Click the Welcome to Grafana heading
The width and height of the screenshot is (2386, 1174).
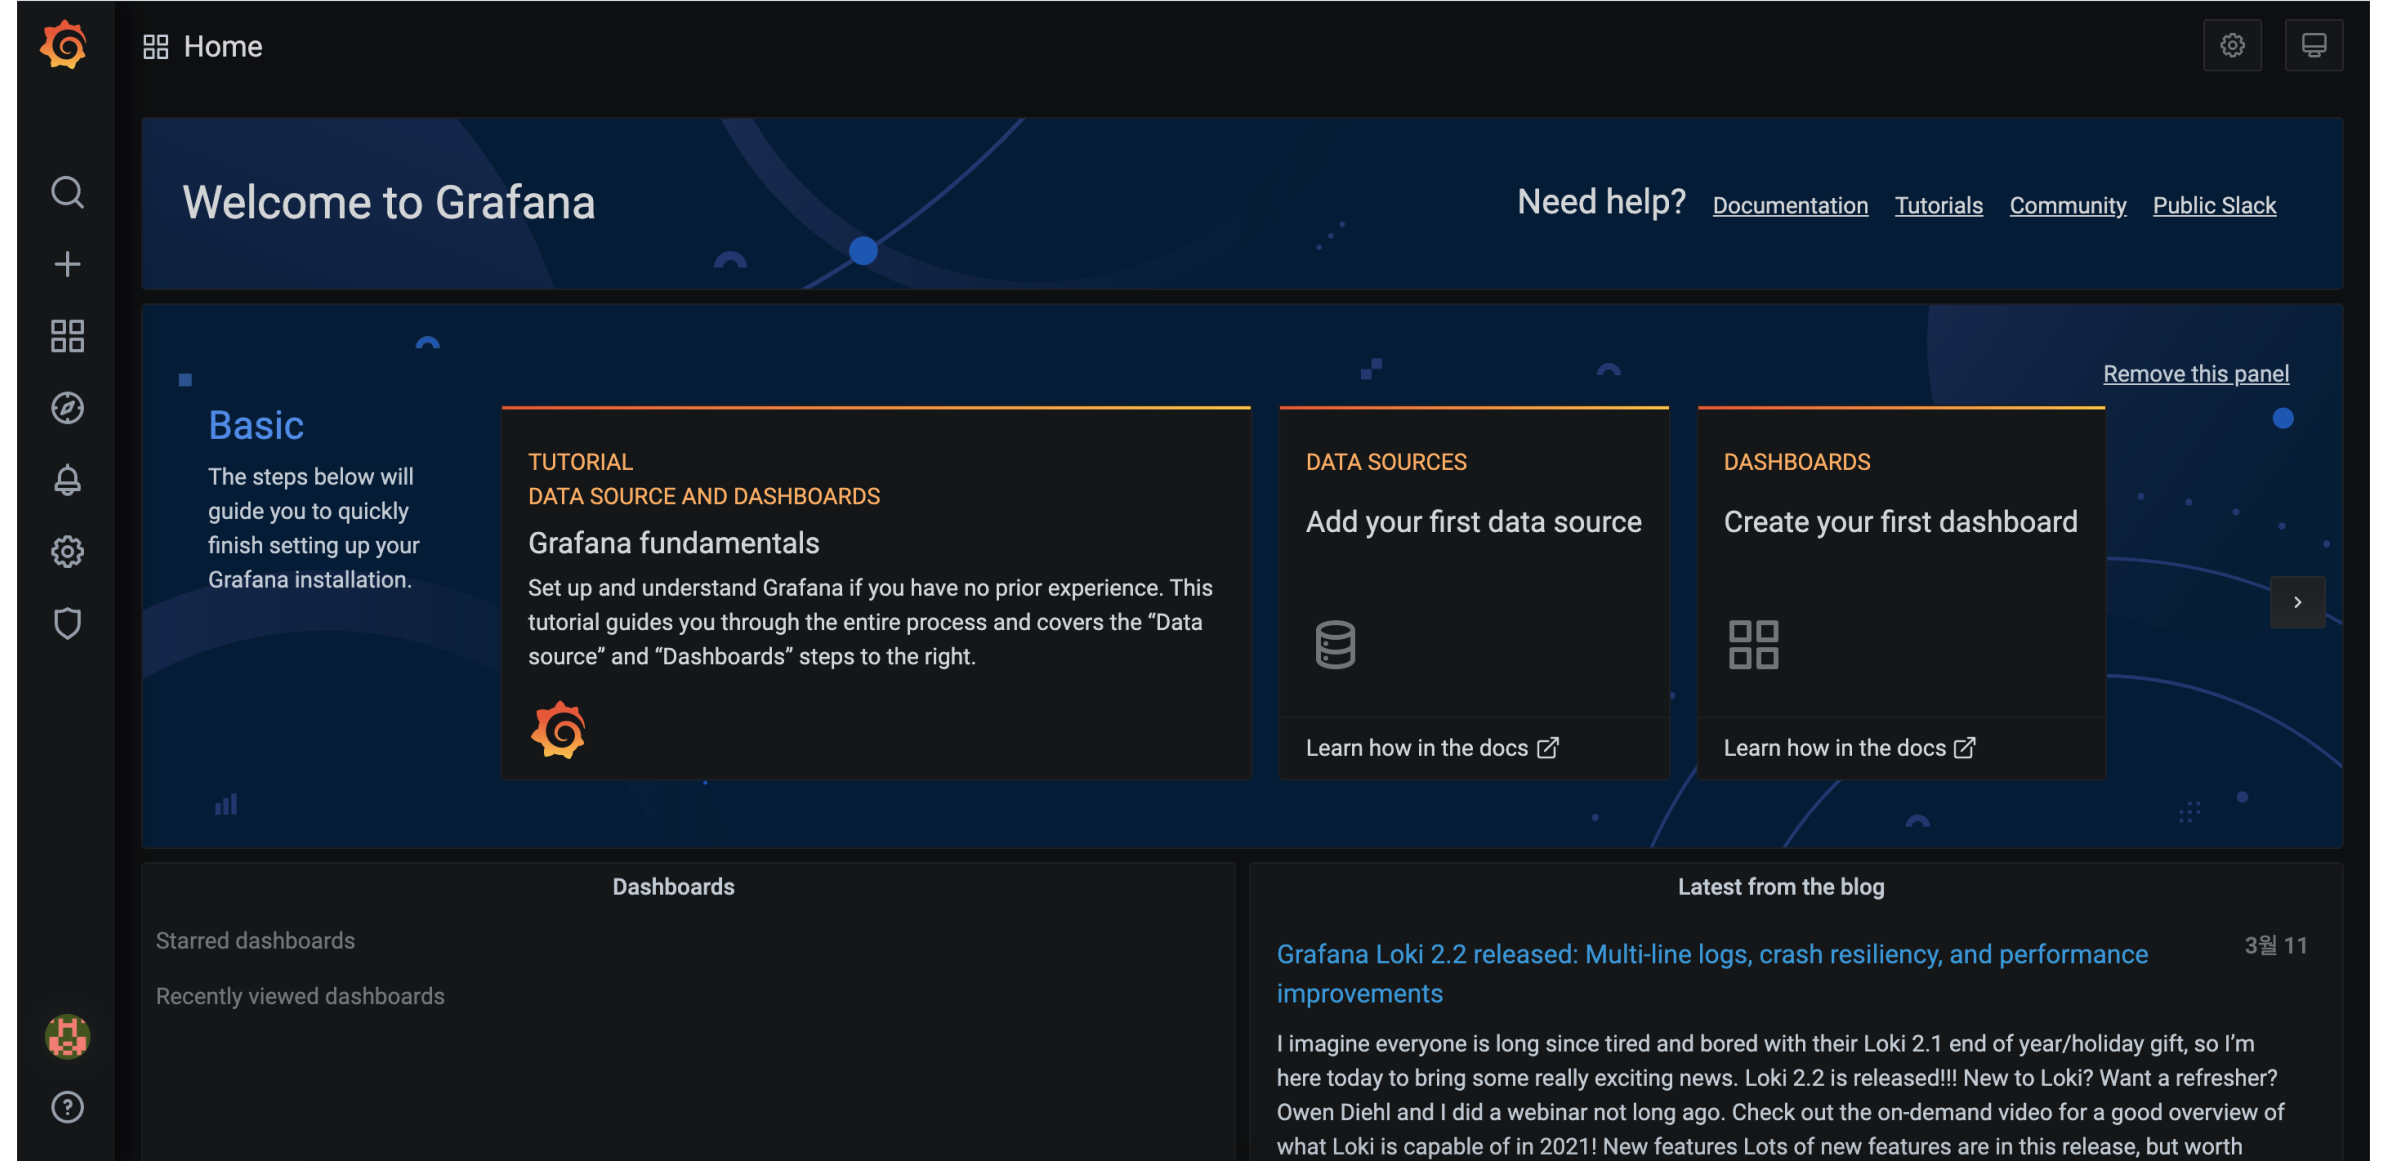(389, 203)
